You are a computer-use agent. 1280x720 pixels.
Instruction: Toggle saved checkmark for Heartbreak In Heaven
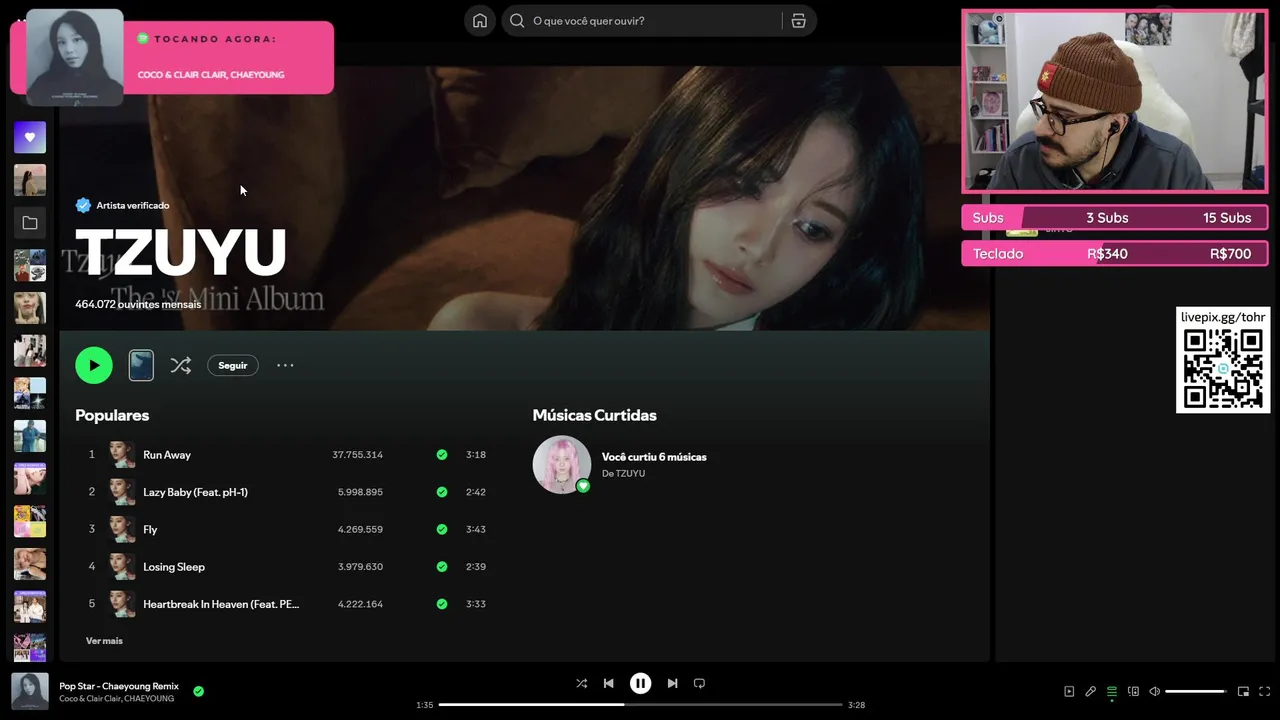(x=442, y=604)
